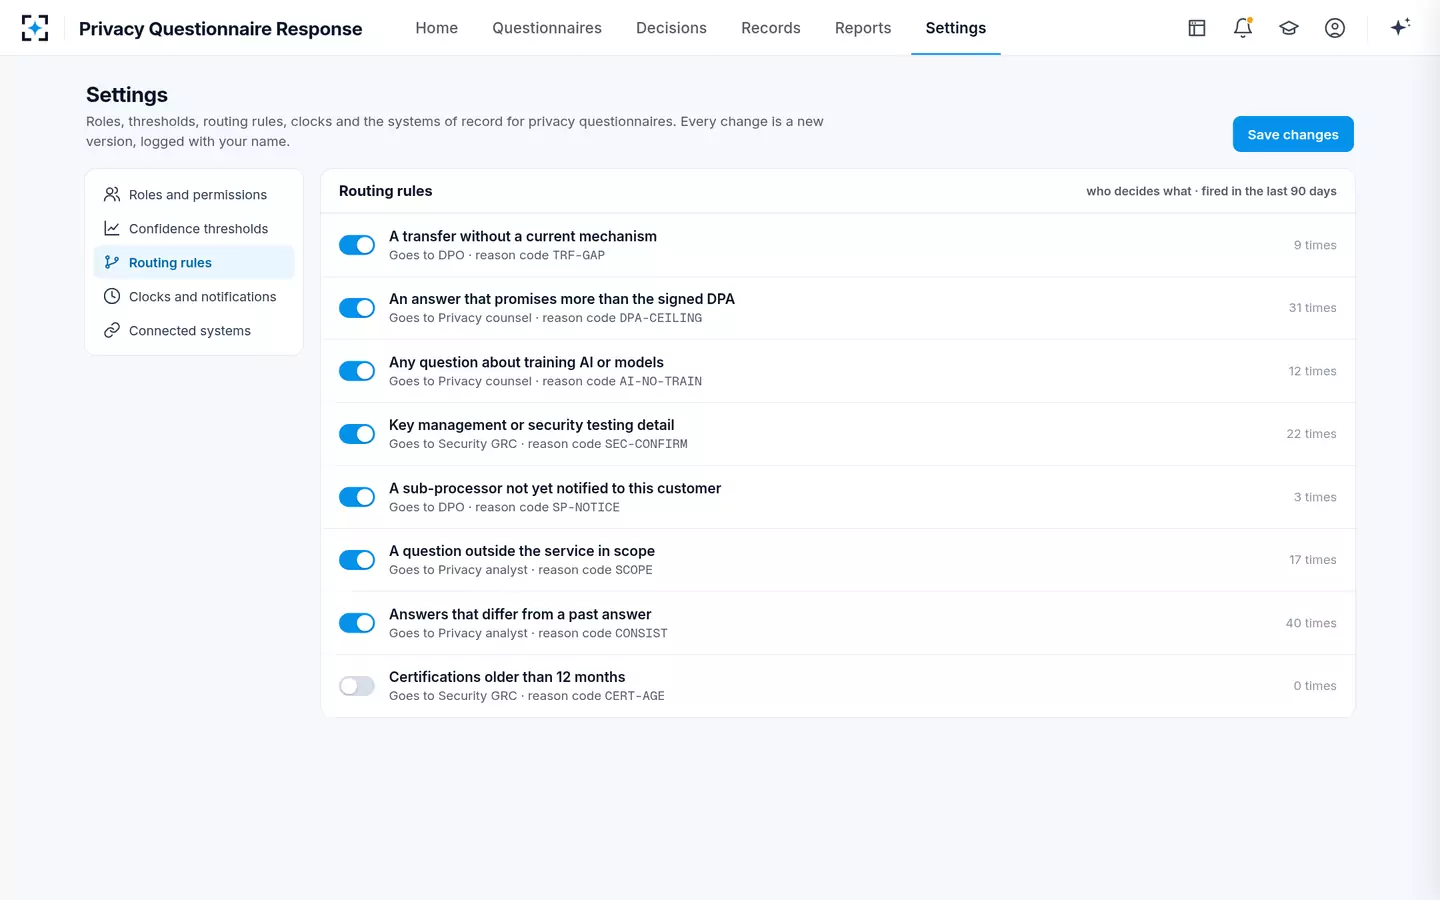1440x900 pixels.
Task: Click the 'Privacy Questionnaire Response' title
Action: tap(221, 29)
